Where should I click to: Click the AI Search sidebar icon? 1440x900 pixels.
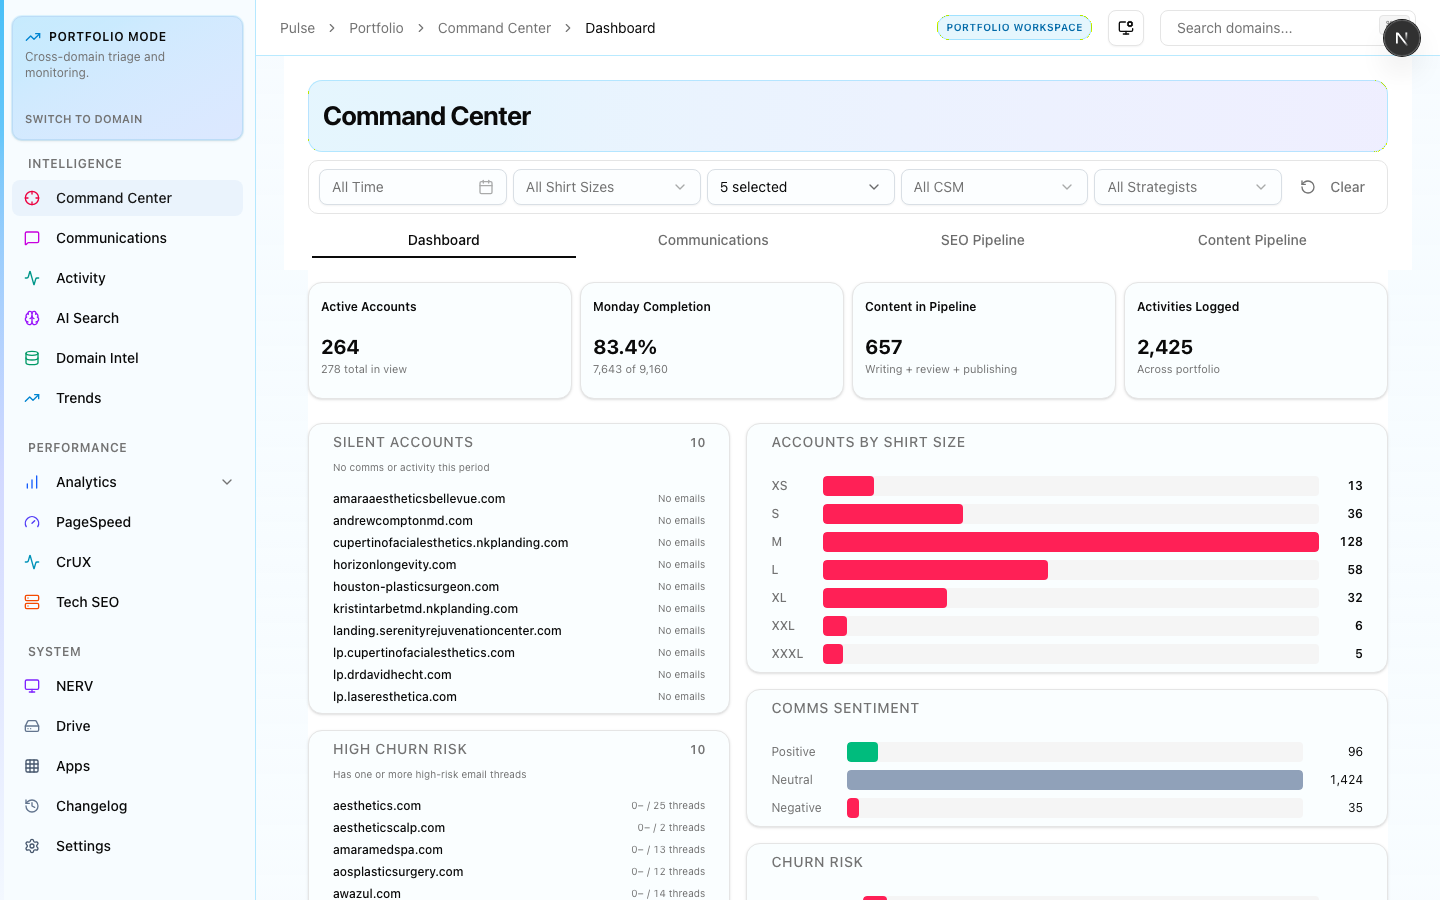[32, 318]
